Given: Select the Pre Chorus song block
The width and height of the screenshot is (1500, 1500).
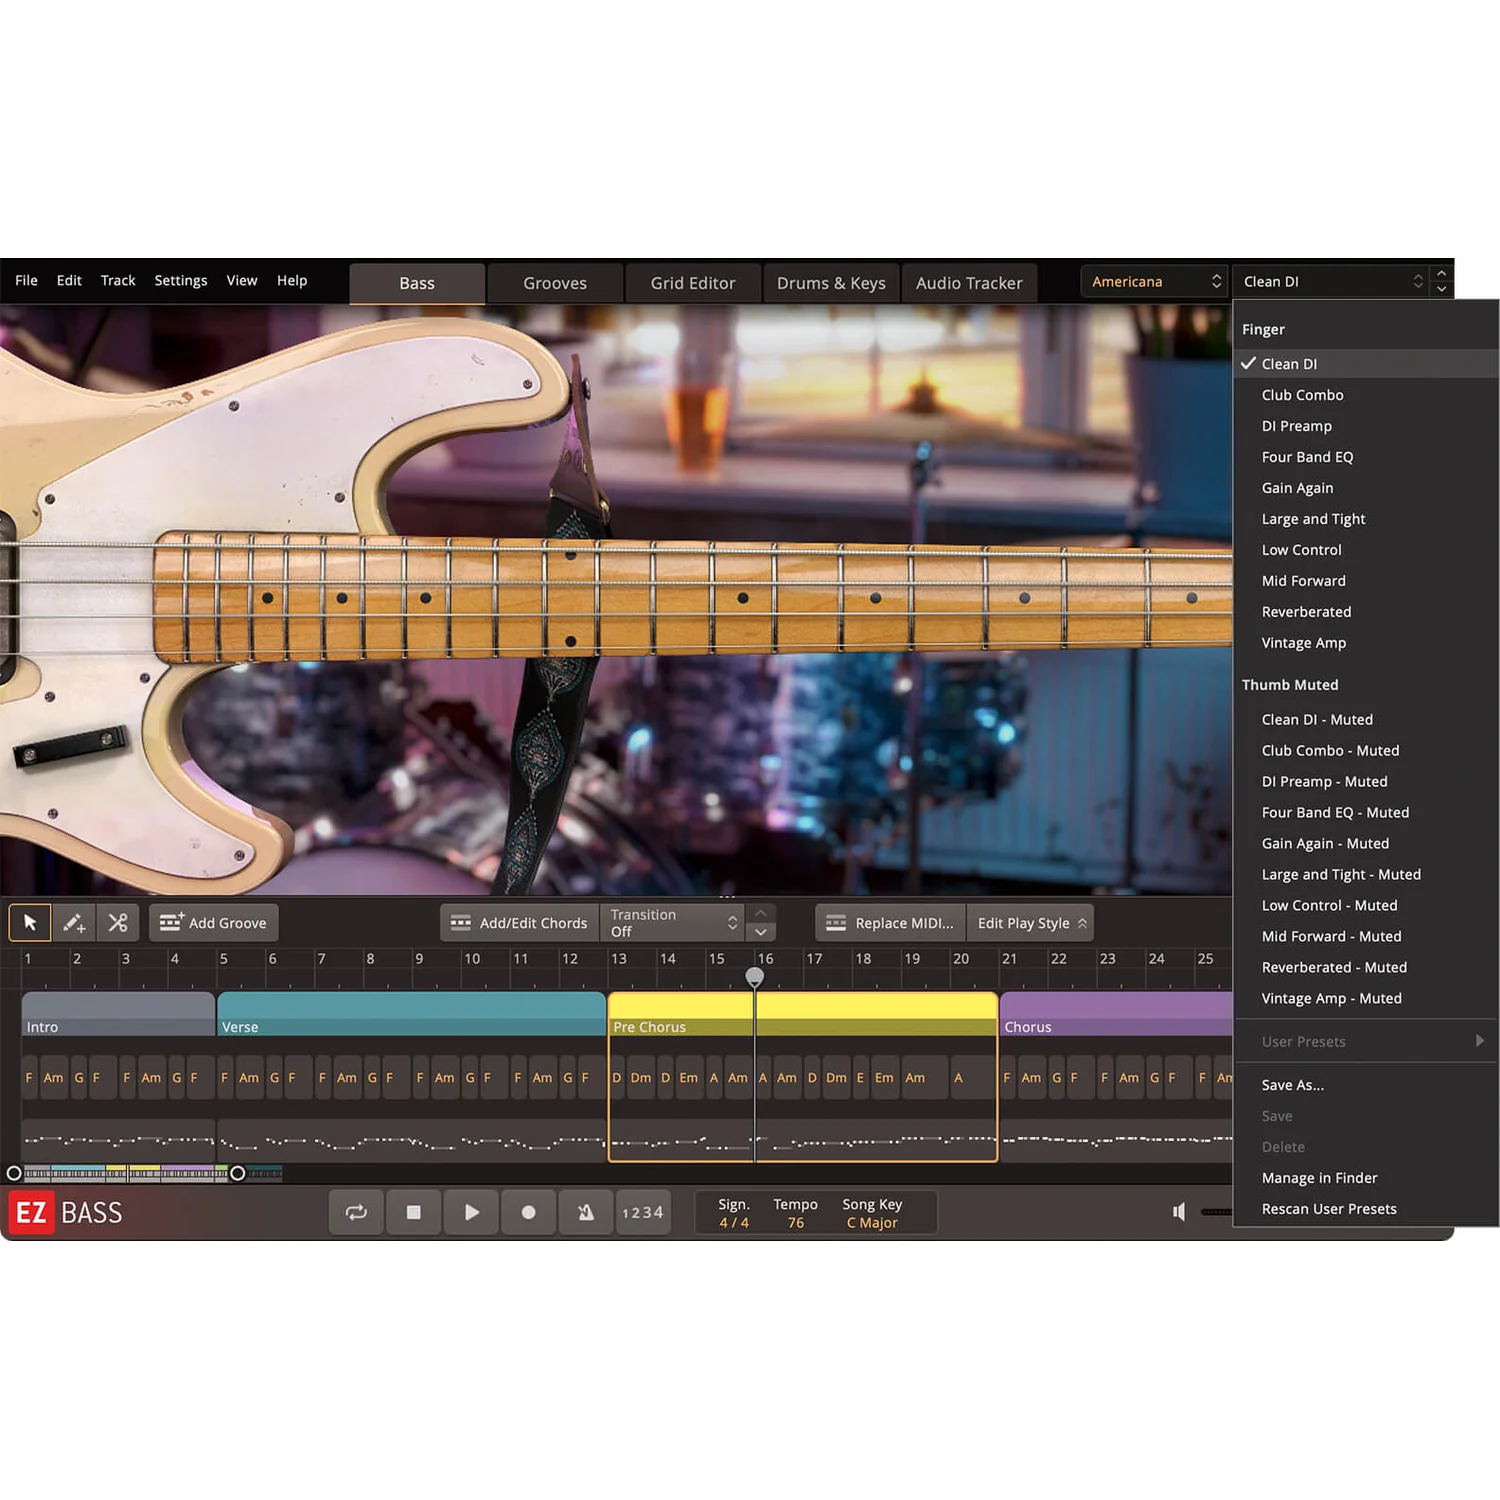Looking at the screenshot, I should click(803, 1014).
